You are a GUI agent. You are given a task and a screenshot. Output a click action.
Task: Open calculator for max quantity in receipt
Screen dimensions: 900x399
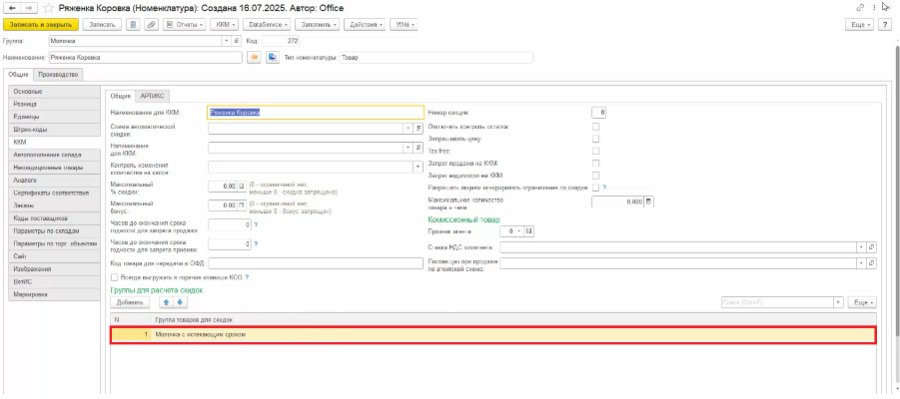[649, 202]
